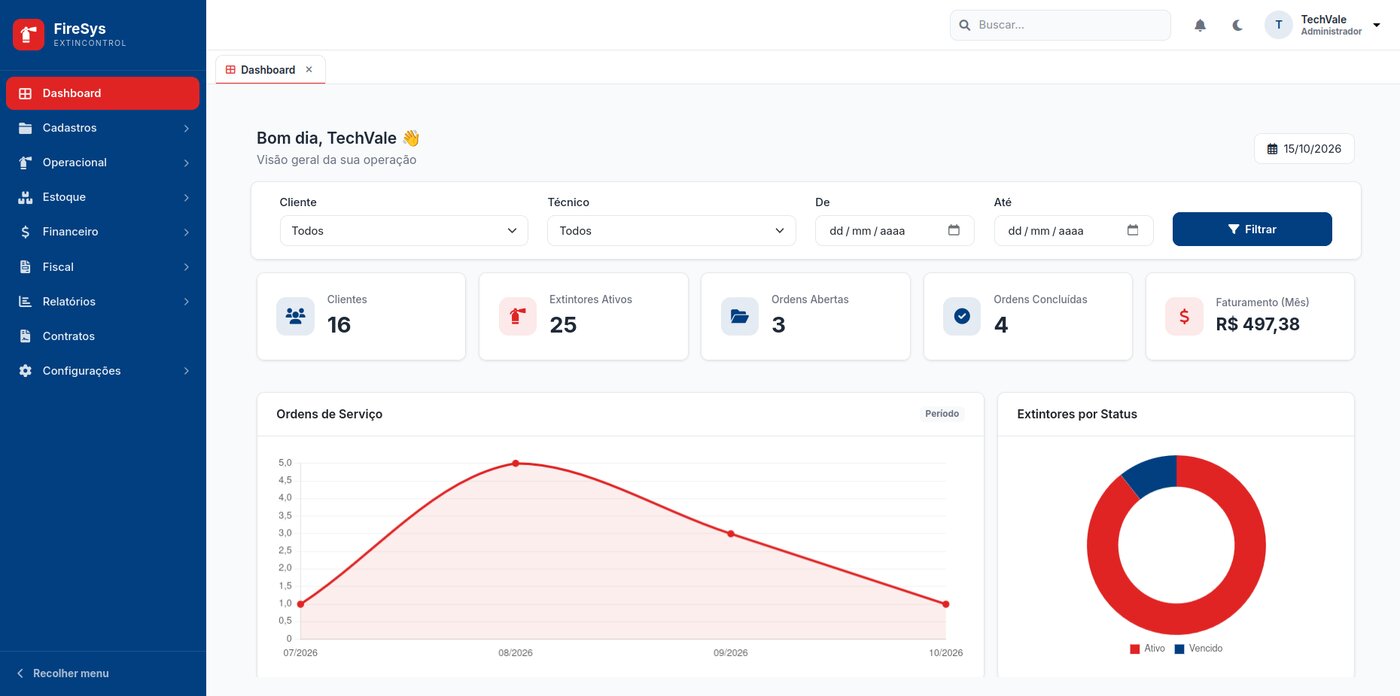Click the Operacional extinguisher icon in sidebar
Image resolution: width=1400 pixels, height=696 pixels.
(x=25, y=162)
